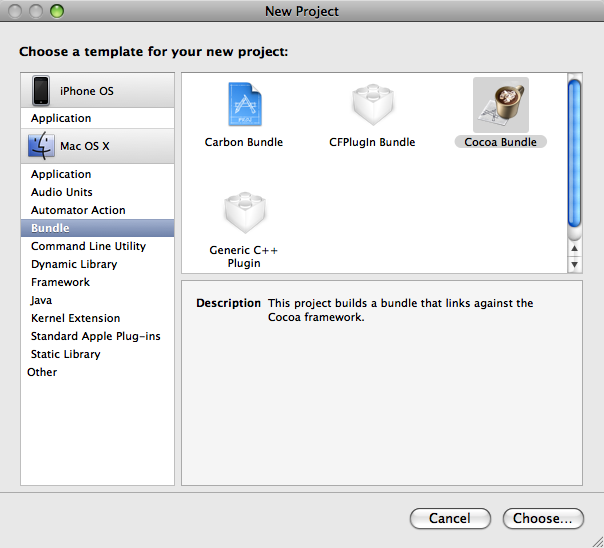This screenshot has height=548, width=604.
Task: Select Application under iPhone OS
Action: point(61,118)
